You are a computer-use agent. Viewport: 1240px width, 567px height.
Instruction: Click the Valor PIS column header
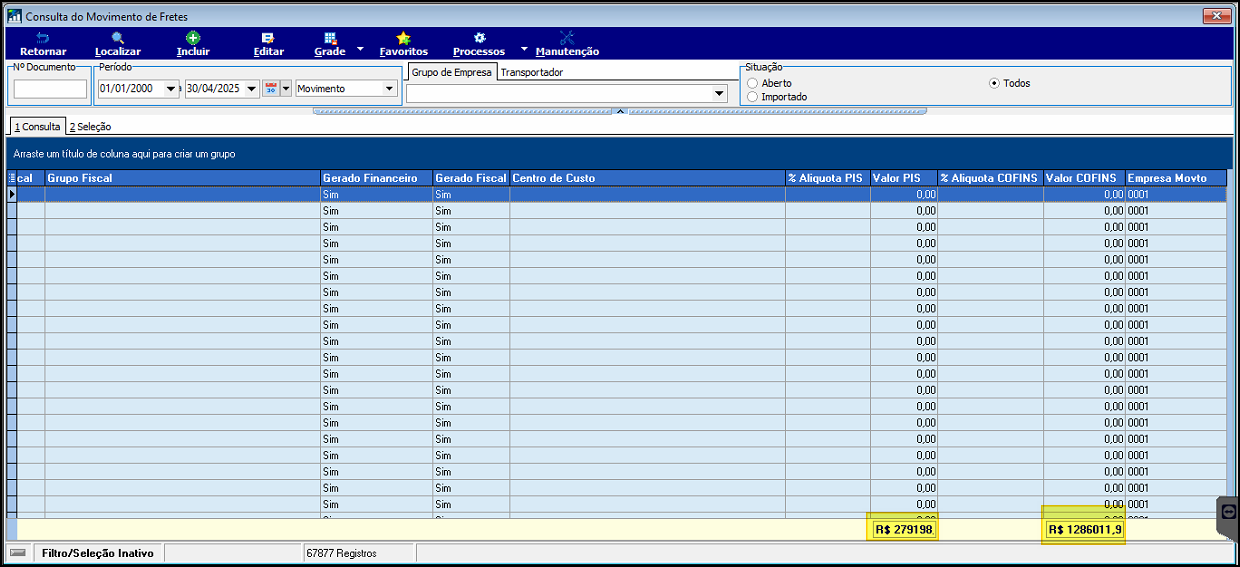click(x=904, y=178)
